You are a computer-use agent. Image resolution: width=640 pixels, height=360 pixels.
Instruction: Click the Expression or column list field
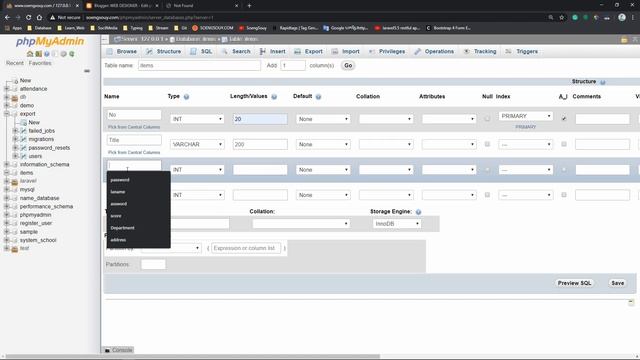246,248
